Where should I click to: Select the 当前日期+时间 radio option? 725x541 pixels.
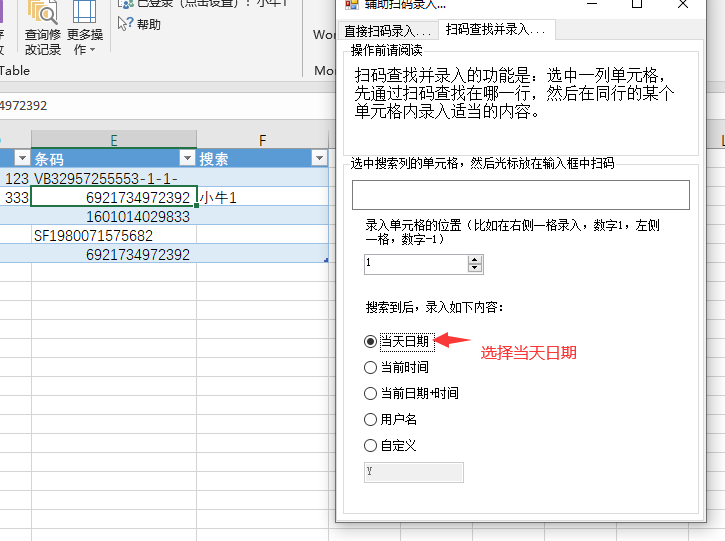pyautogui.click(x=371, y=393)
